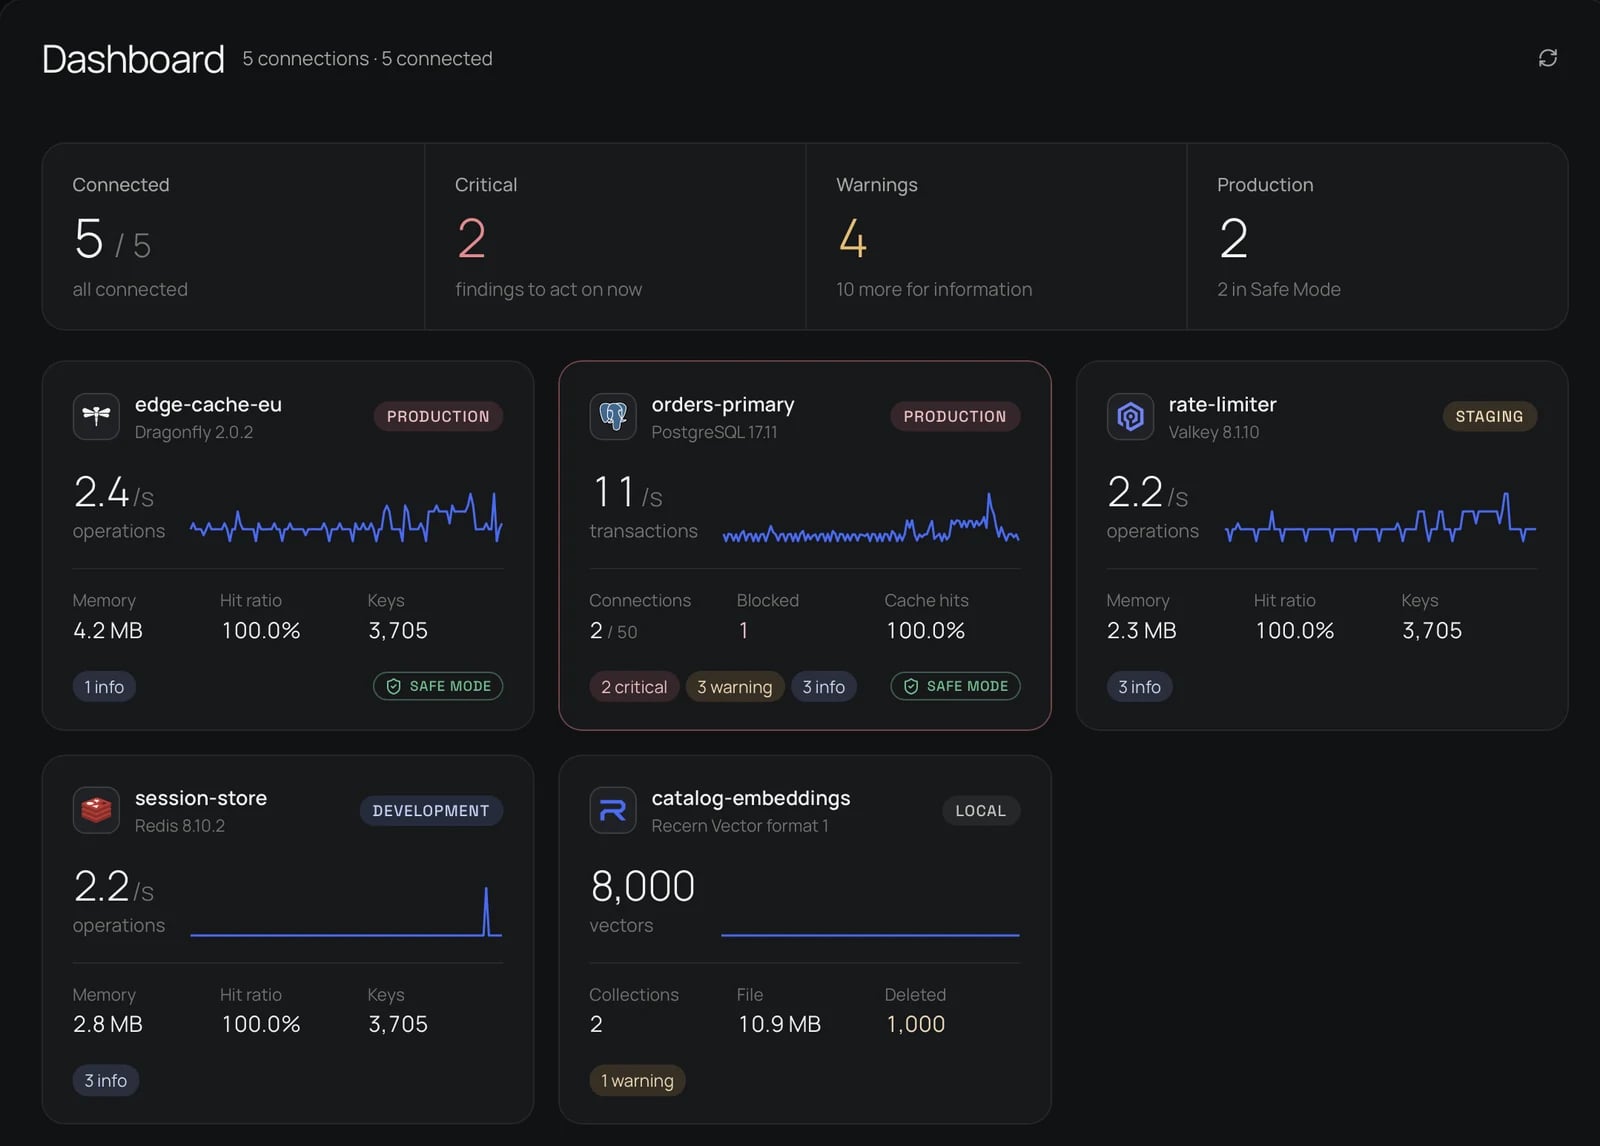Screen dimensions: 1600x1146
Task: Click the STAGING tag on rate-limiter
Action: point(1489,416)
